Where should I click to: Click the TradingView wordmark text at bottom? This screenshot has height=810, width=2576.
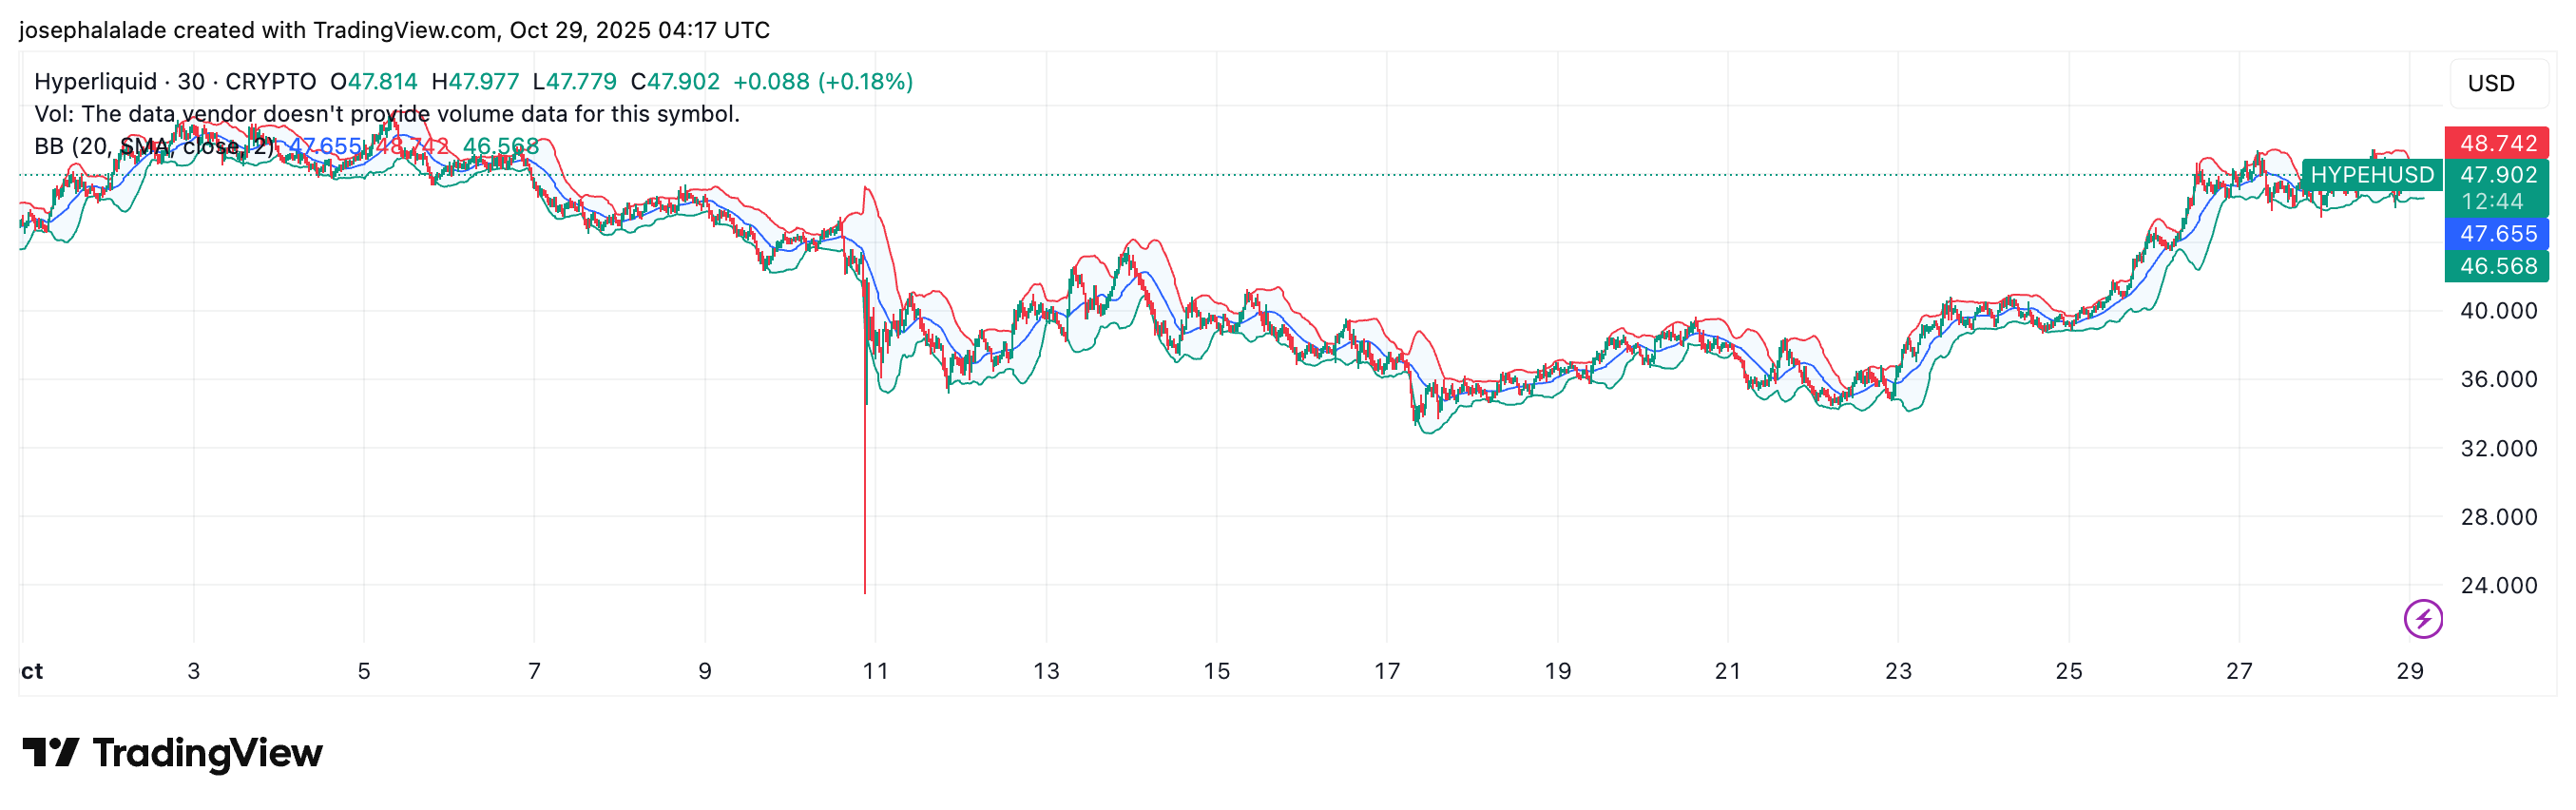tap(208, 753)
